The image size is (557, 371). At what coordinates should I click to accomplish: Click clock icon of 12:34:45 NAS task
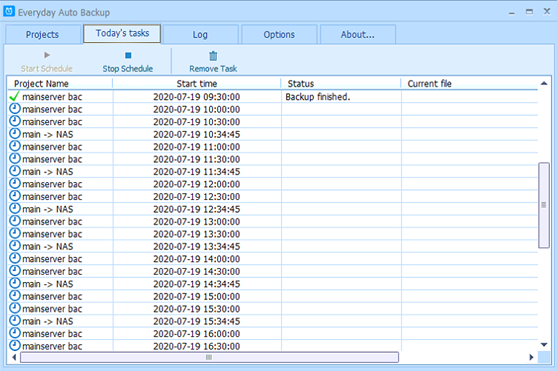pos(15,208)
